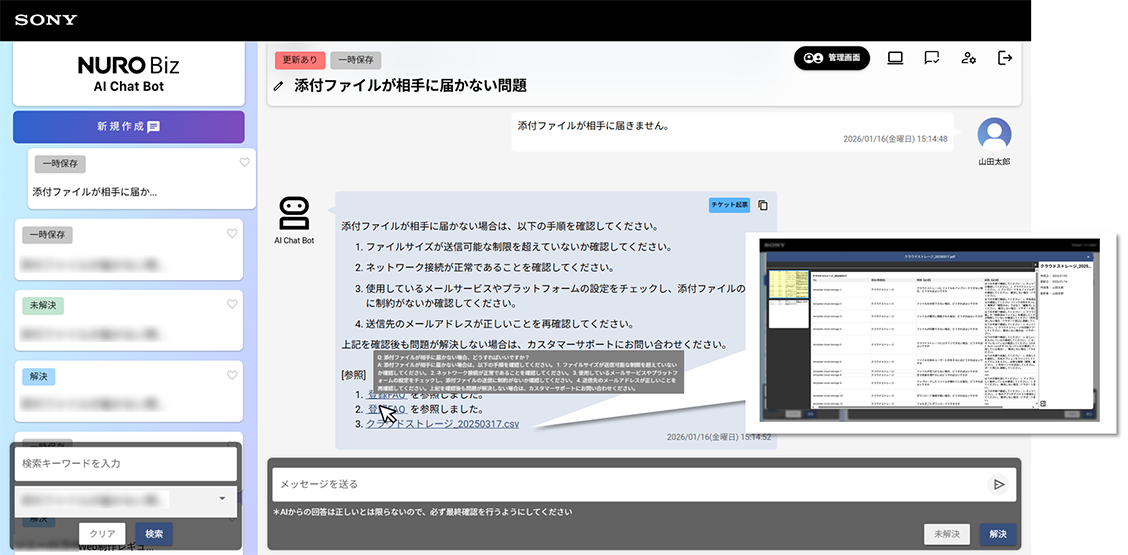This screenshot has width=1128, height=555.
Task: Click the laptop screen icon in header
Action: click(895, 58)
